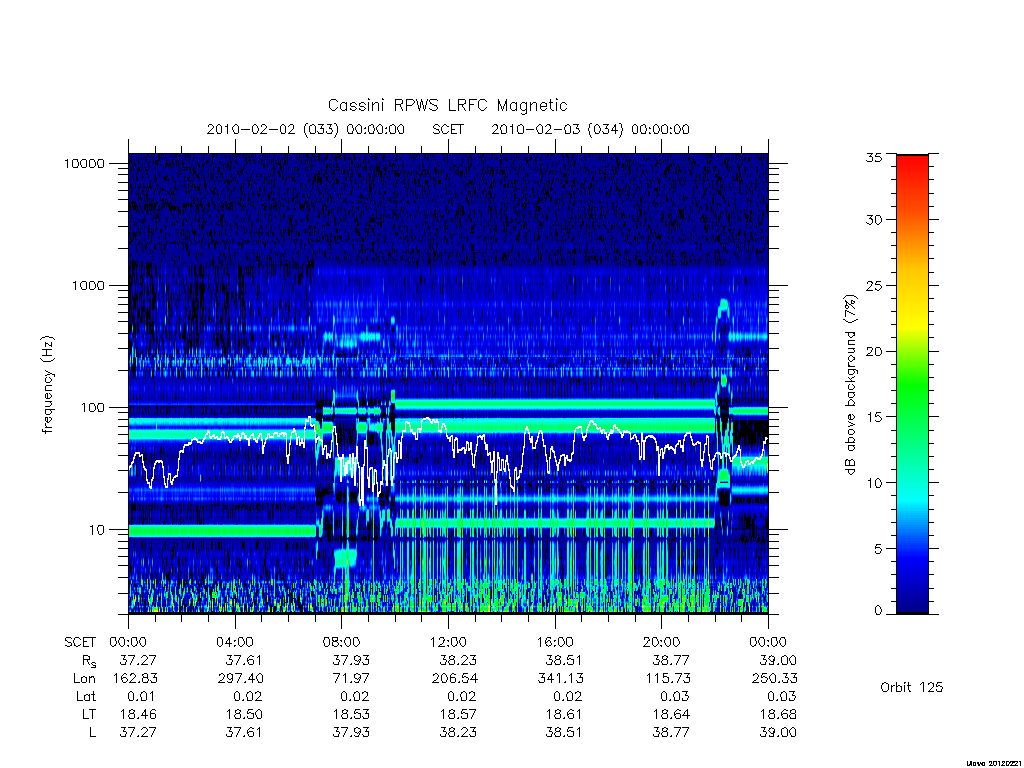Viewport: 1024px width, 768px height.
Task: Click the Rs value '38.23'
Action: click(x=458, y=660)
